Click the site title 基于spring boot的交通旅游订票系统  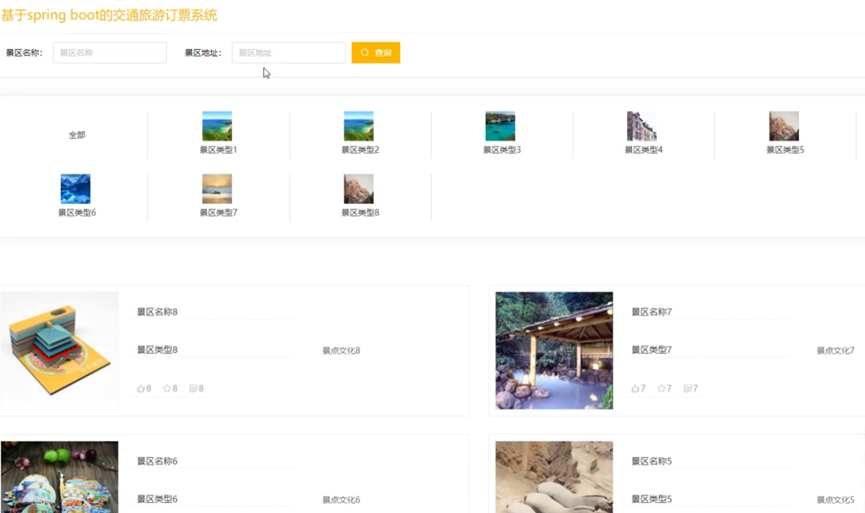109,15
